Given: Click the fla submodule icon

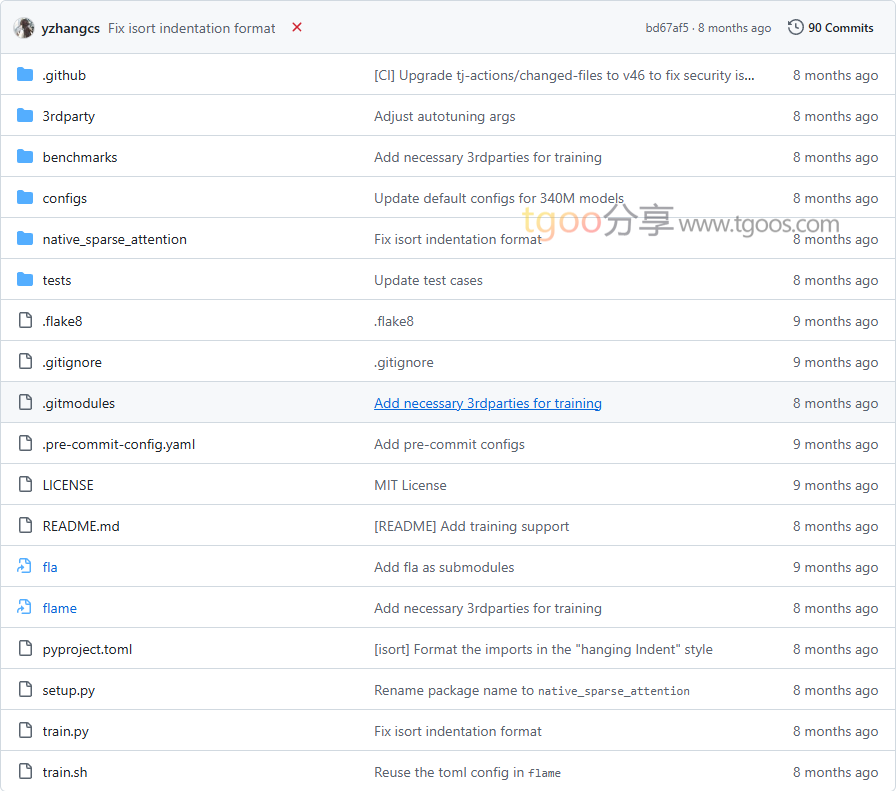Looking at the screenshot, I should pyautogui.click(x=25, y=567).
